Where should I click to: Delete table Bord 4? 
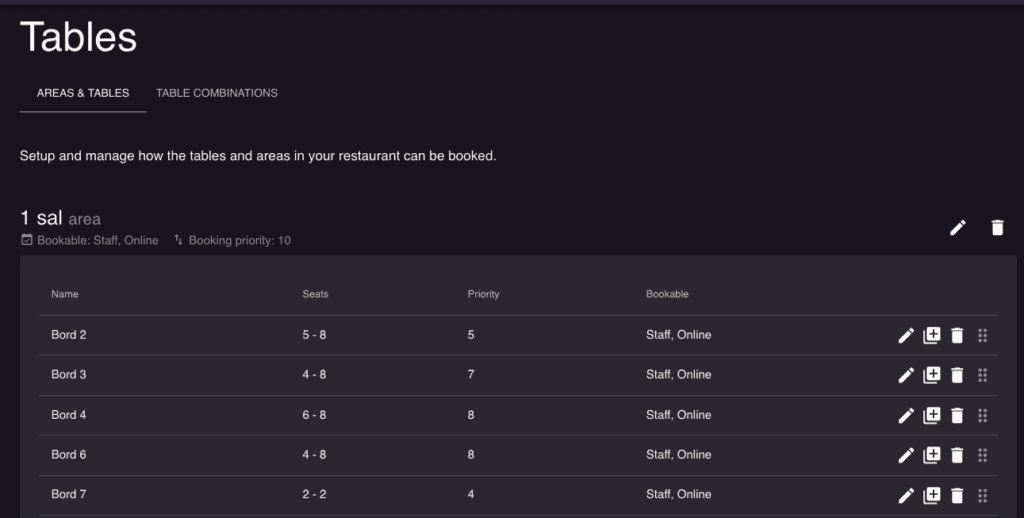pos(957,415)
